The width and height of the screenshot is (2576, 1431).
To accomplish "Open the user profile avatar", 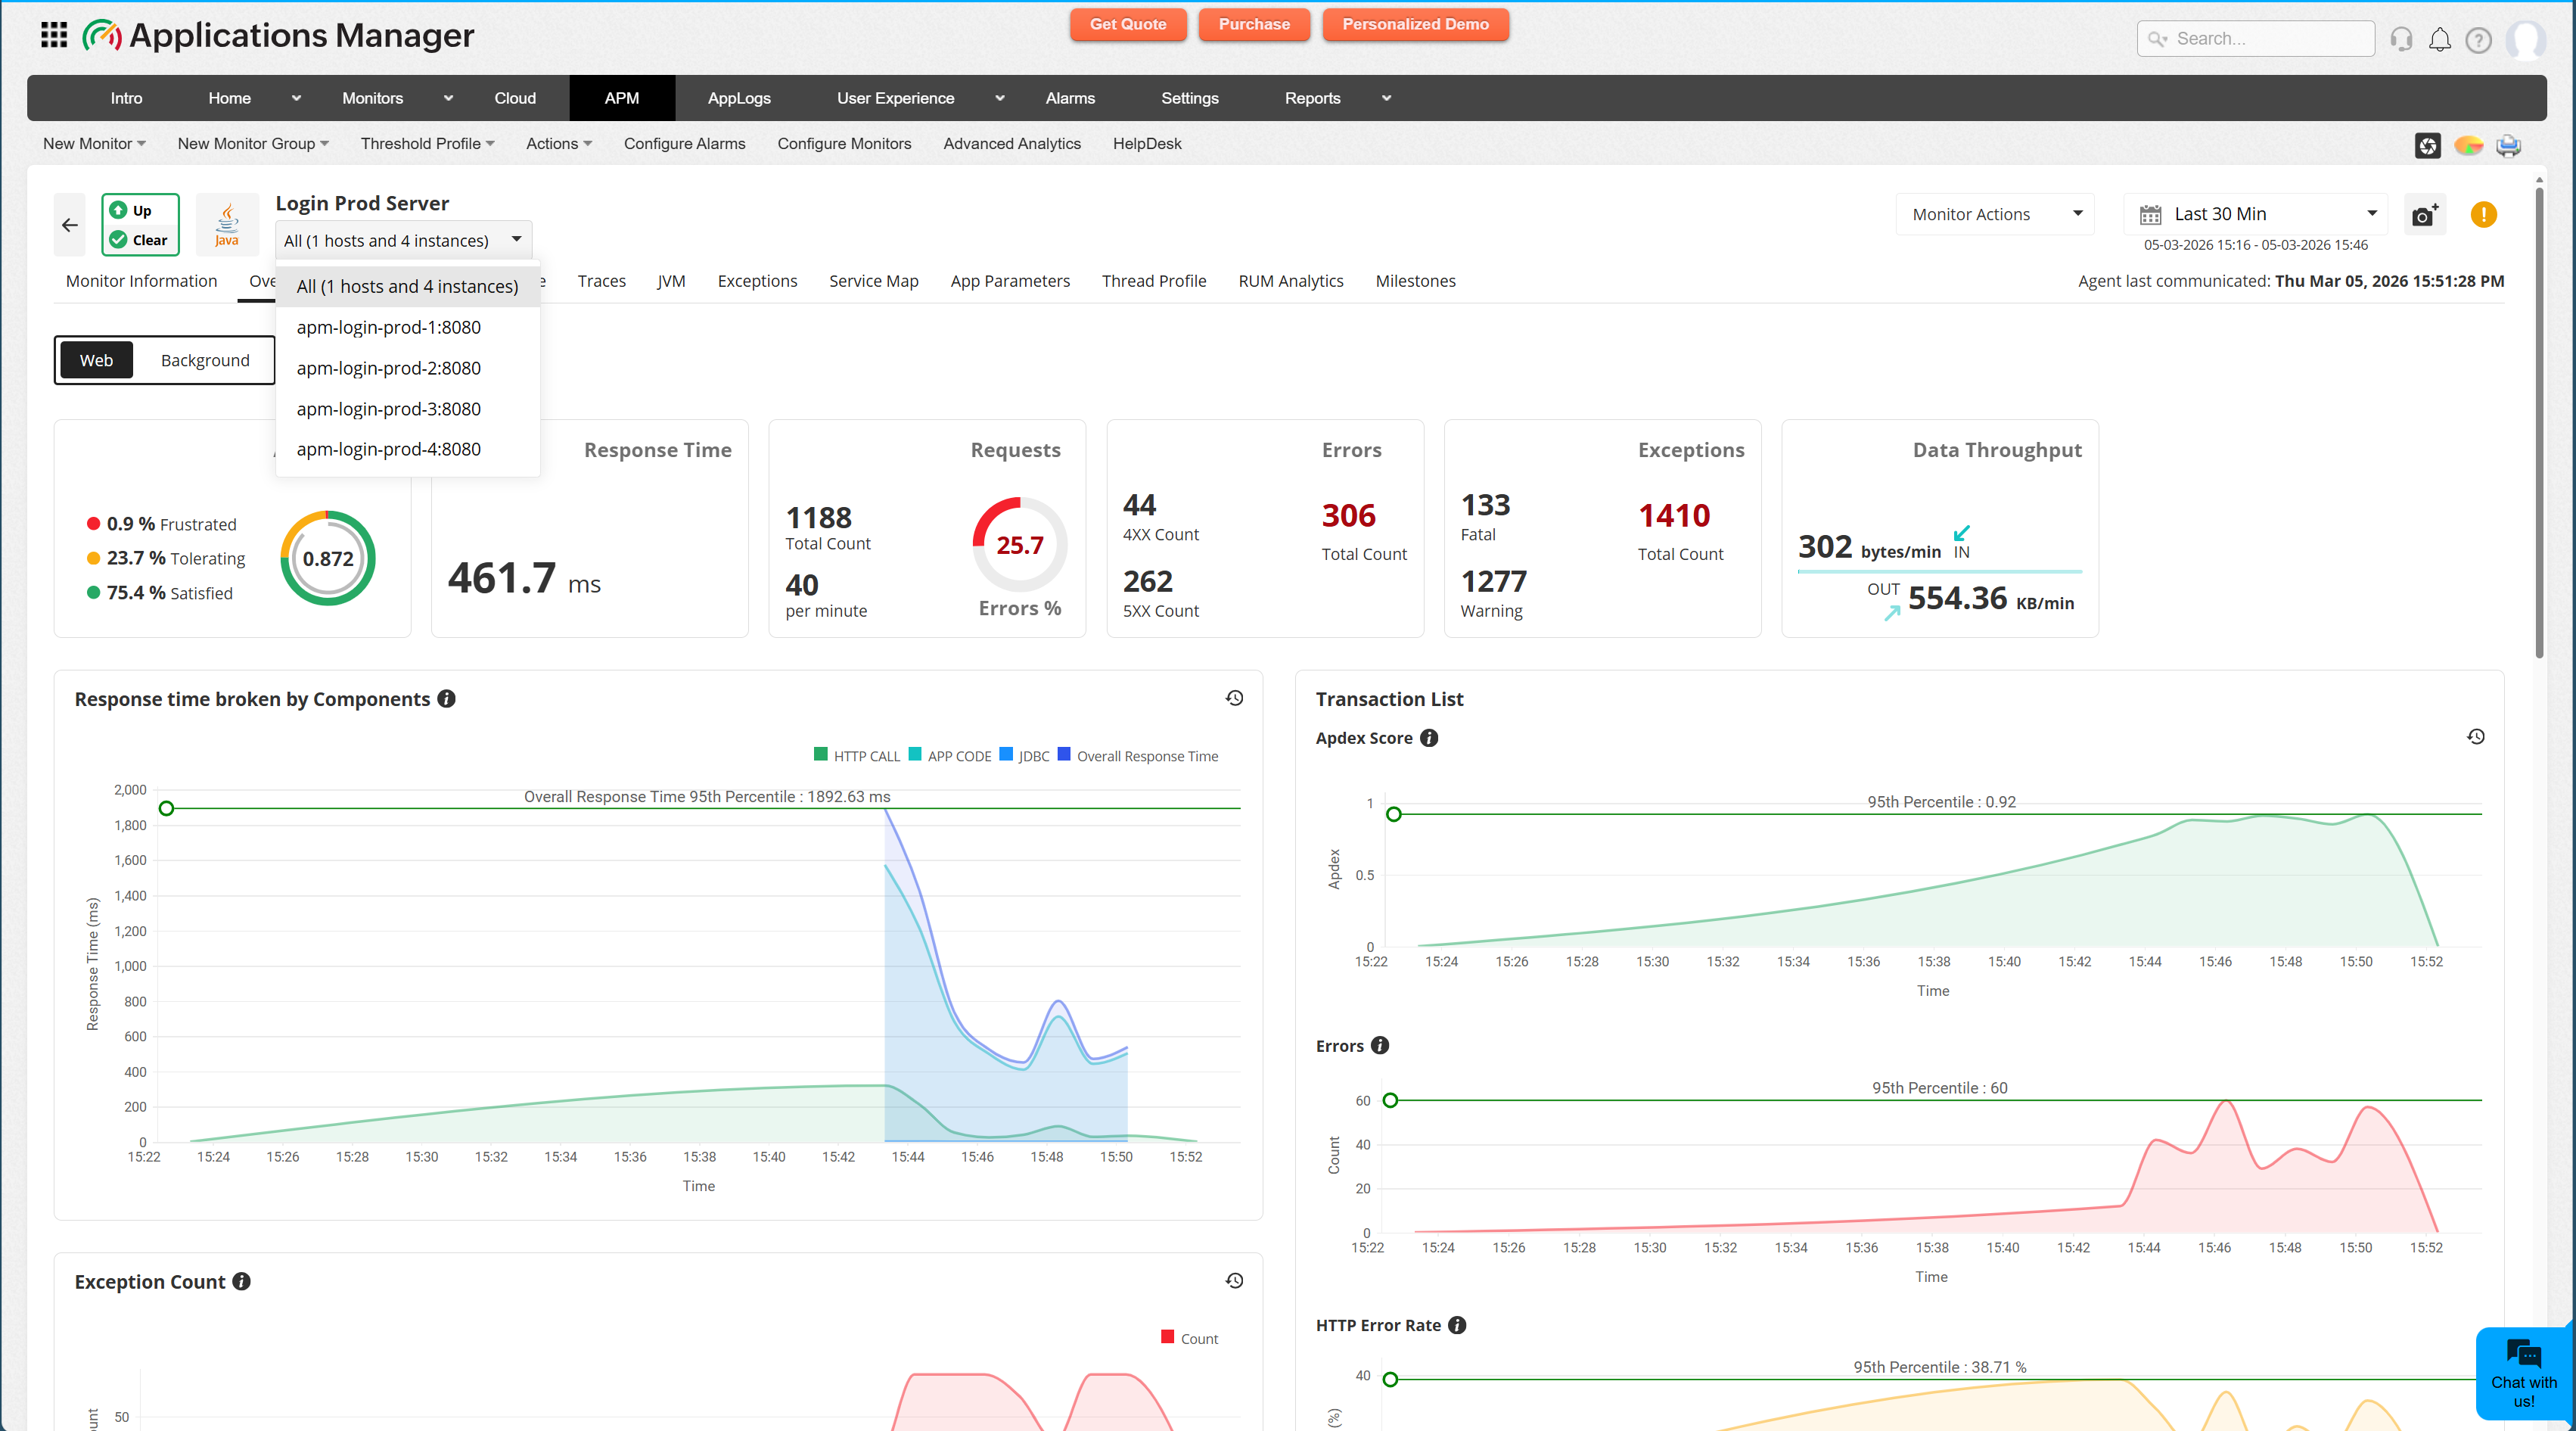I will 2527,40.
